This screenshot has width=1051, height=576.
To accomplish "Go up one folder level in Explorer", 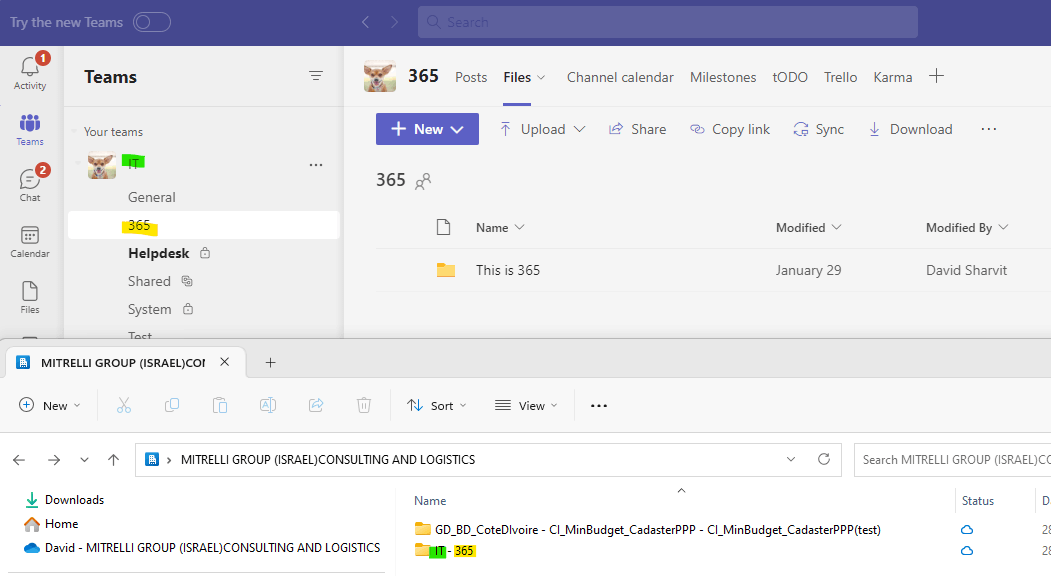I will 113,460.
